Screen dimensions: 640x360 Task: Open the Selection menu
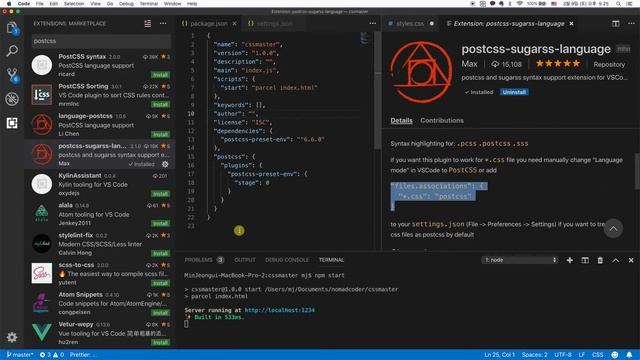[x=74, y=4]
